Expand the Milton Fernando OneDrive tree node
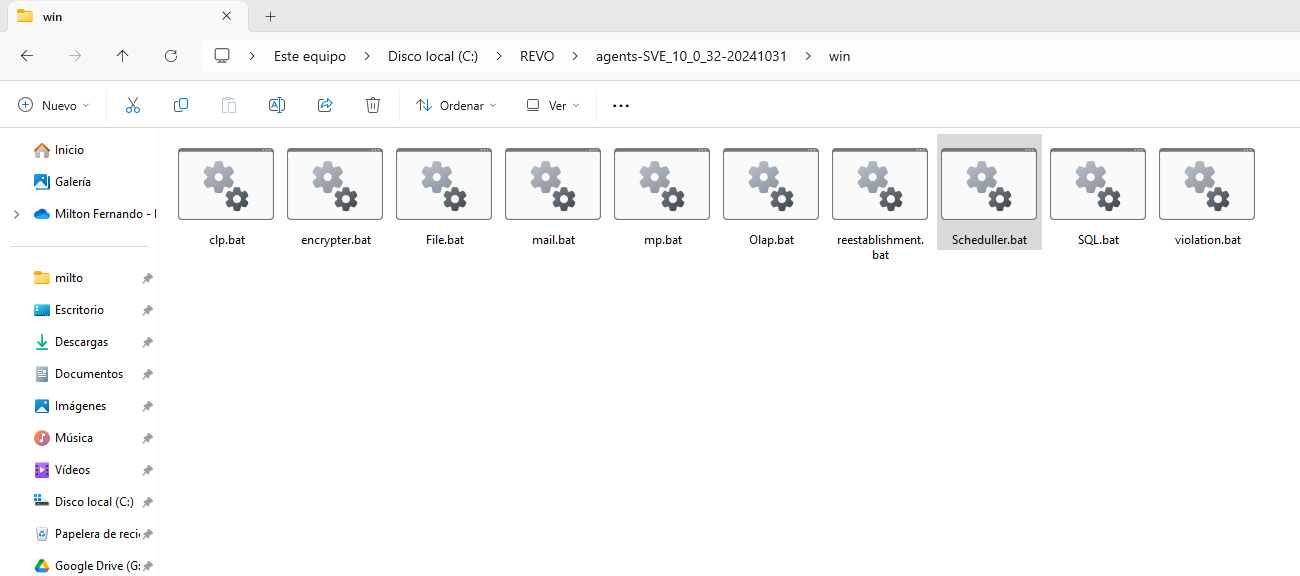Viewport: 1300px width, 576px height. pos(16,214)
